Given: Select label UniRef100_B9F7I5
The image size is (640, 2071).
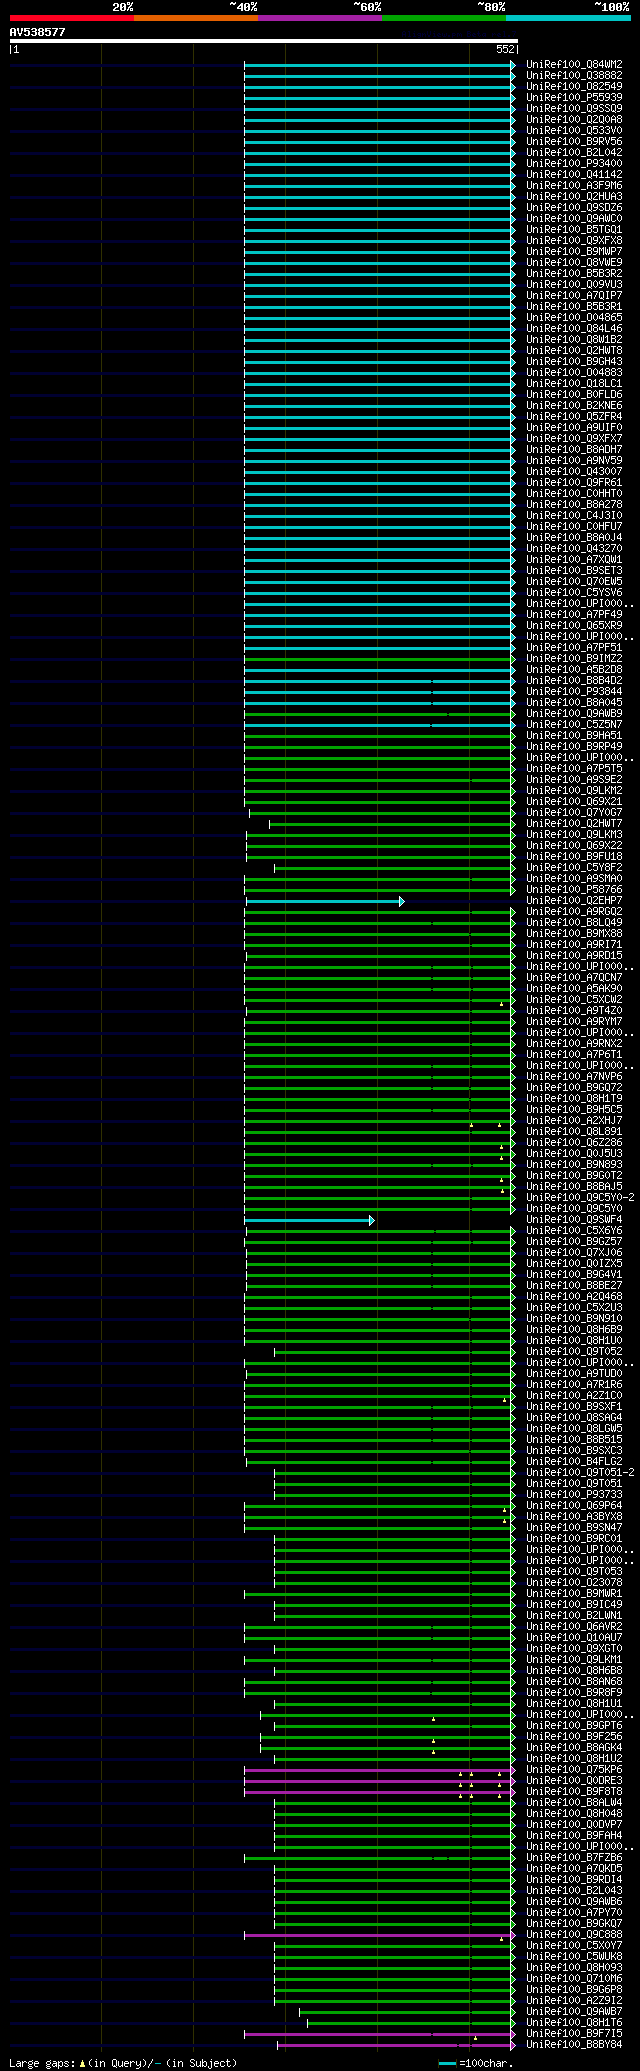Looking at the screenshot, I should point(574,2034).
